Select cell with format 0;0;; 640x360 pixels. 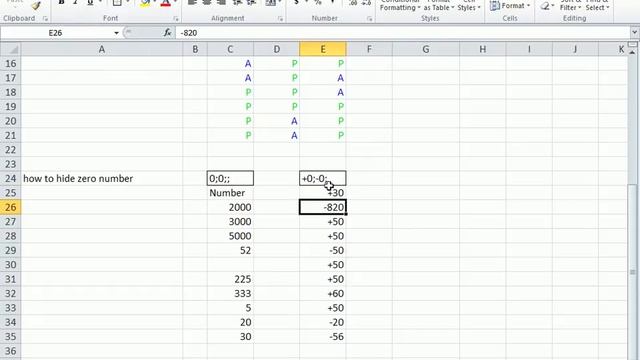[230, 178]
